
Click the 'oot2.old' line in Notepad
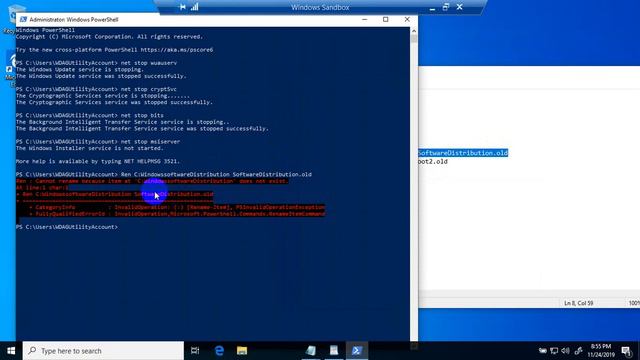433,162
